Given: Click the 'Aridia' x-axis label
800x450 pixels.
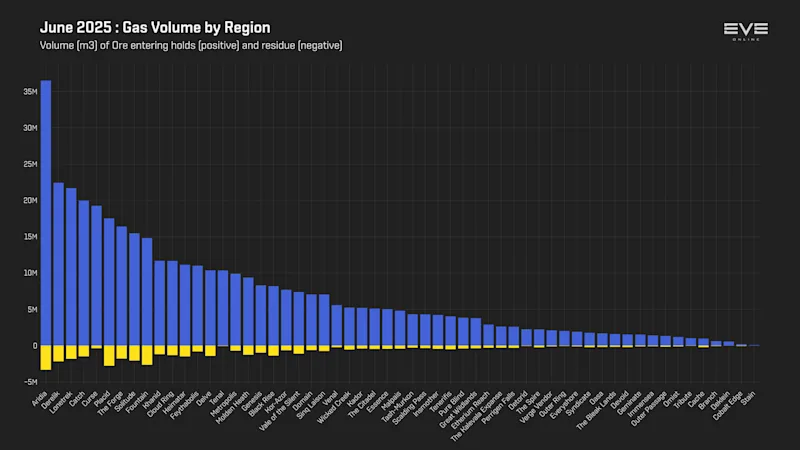Looking at the screenshot, I should tap(40, 399).
